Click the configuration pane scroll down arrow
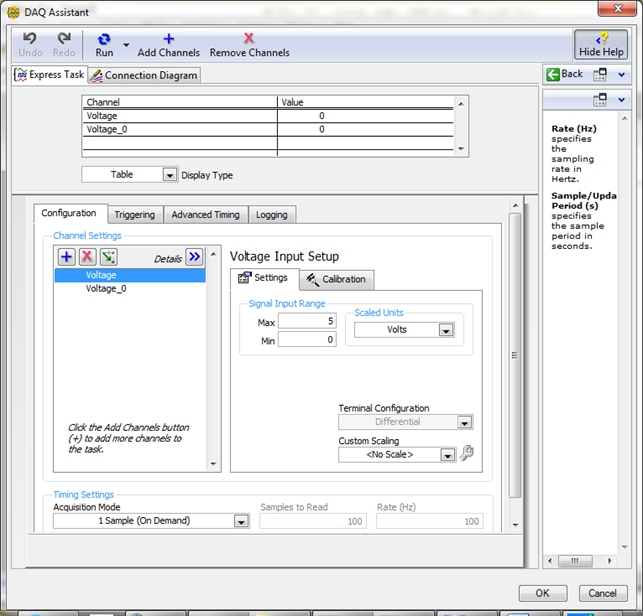Viewport: 643px width, 616px height. [x=515, y=525]
